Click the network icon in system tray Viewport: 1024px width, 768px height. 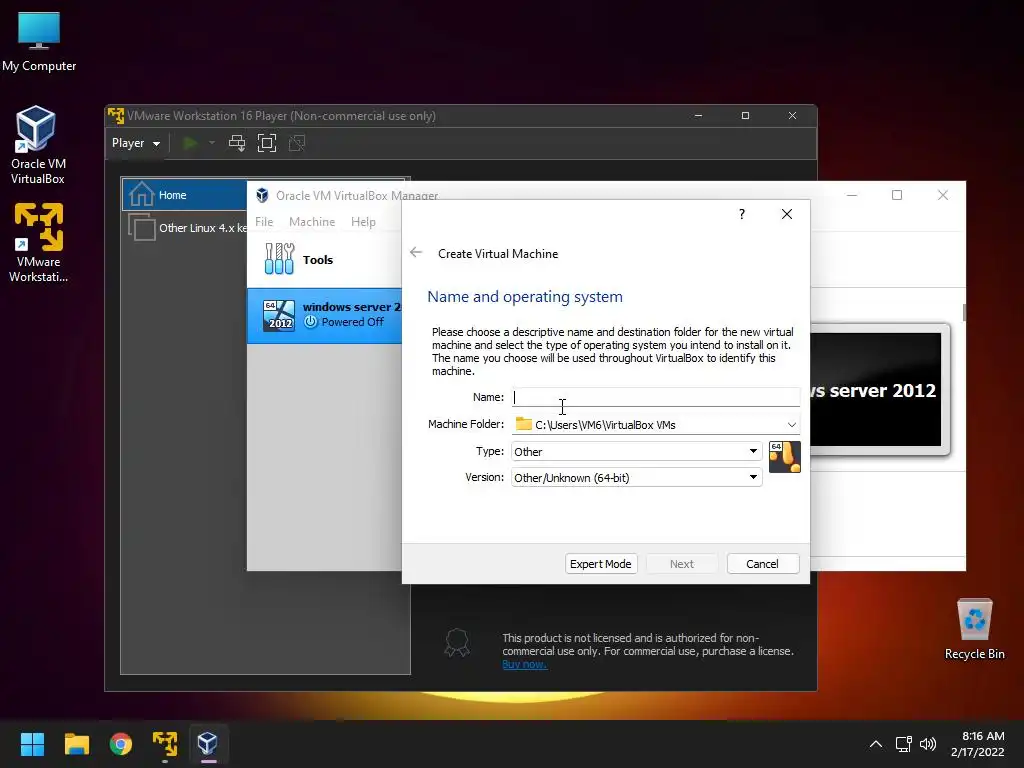point(904,744)
